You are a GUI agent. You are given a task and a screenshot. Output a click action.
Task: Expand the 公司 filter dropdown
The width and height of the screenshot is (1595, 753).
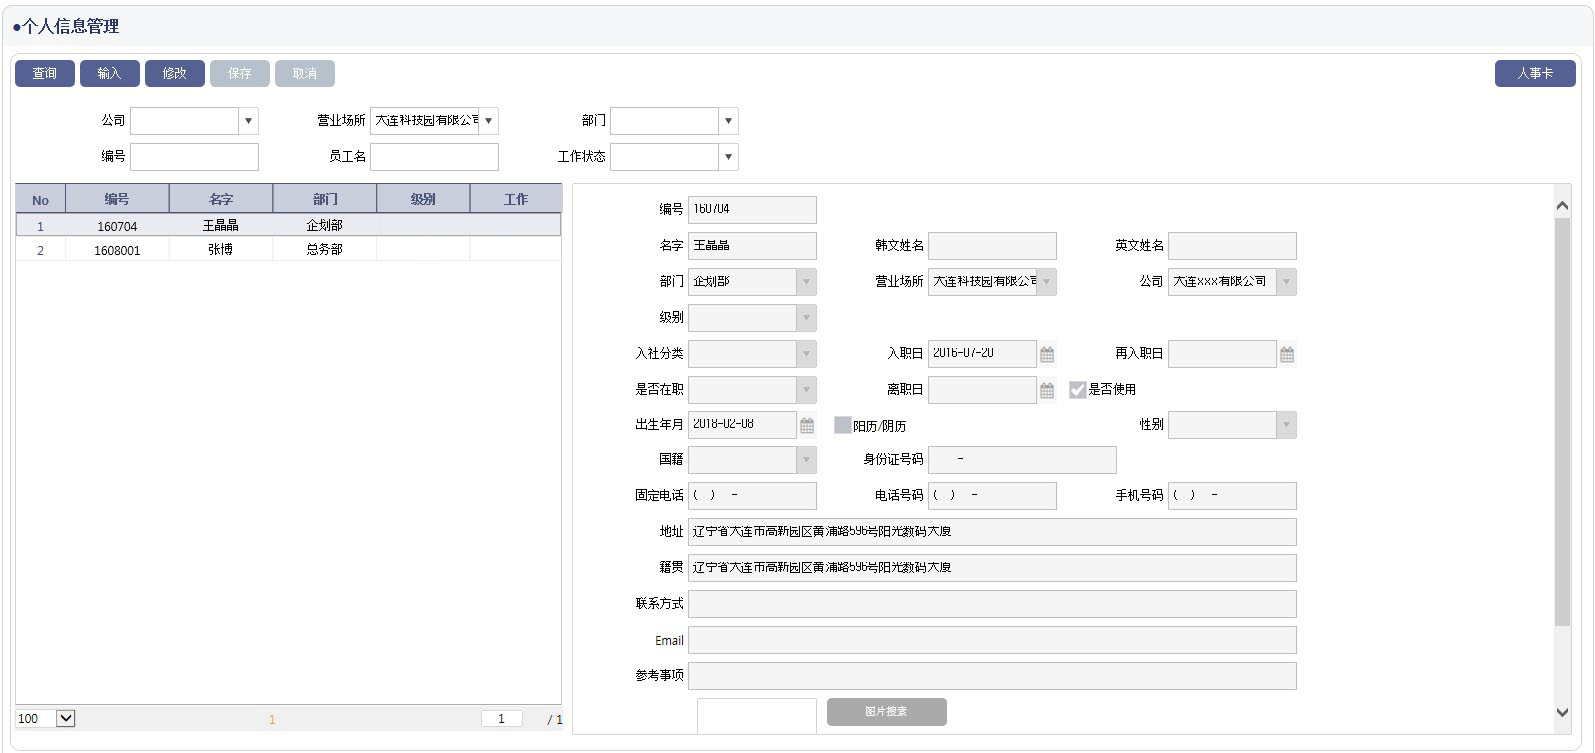tap(248, 121)
